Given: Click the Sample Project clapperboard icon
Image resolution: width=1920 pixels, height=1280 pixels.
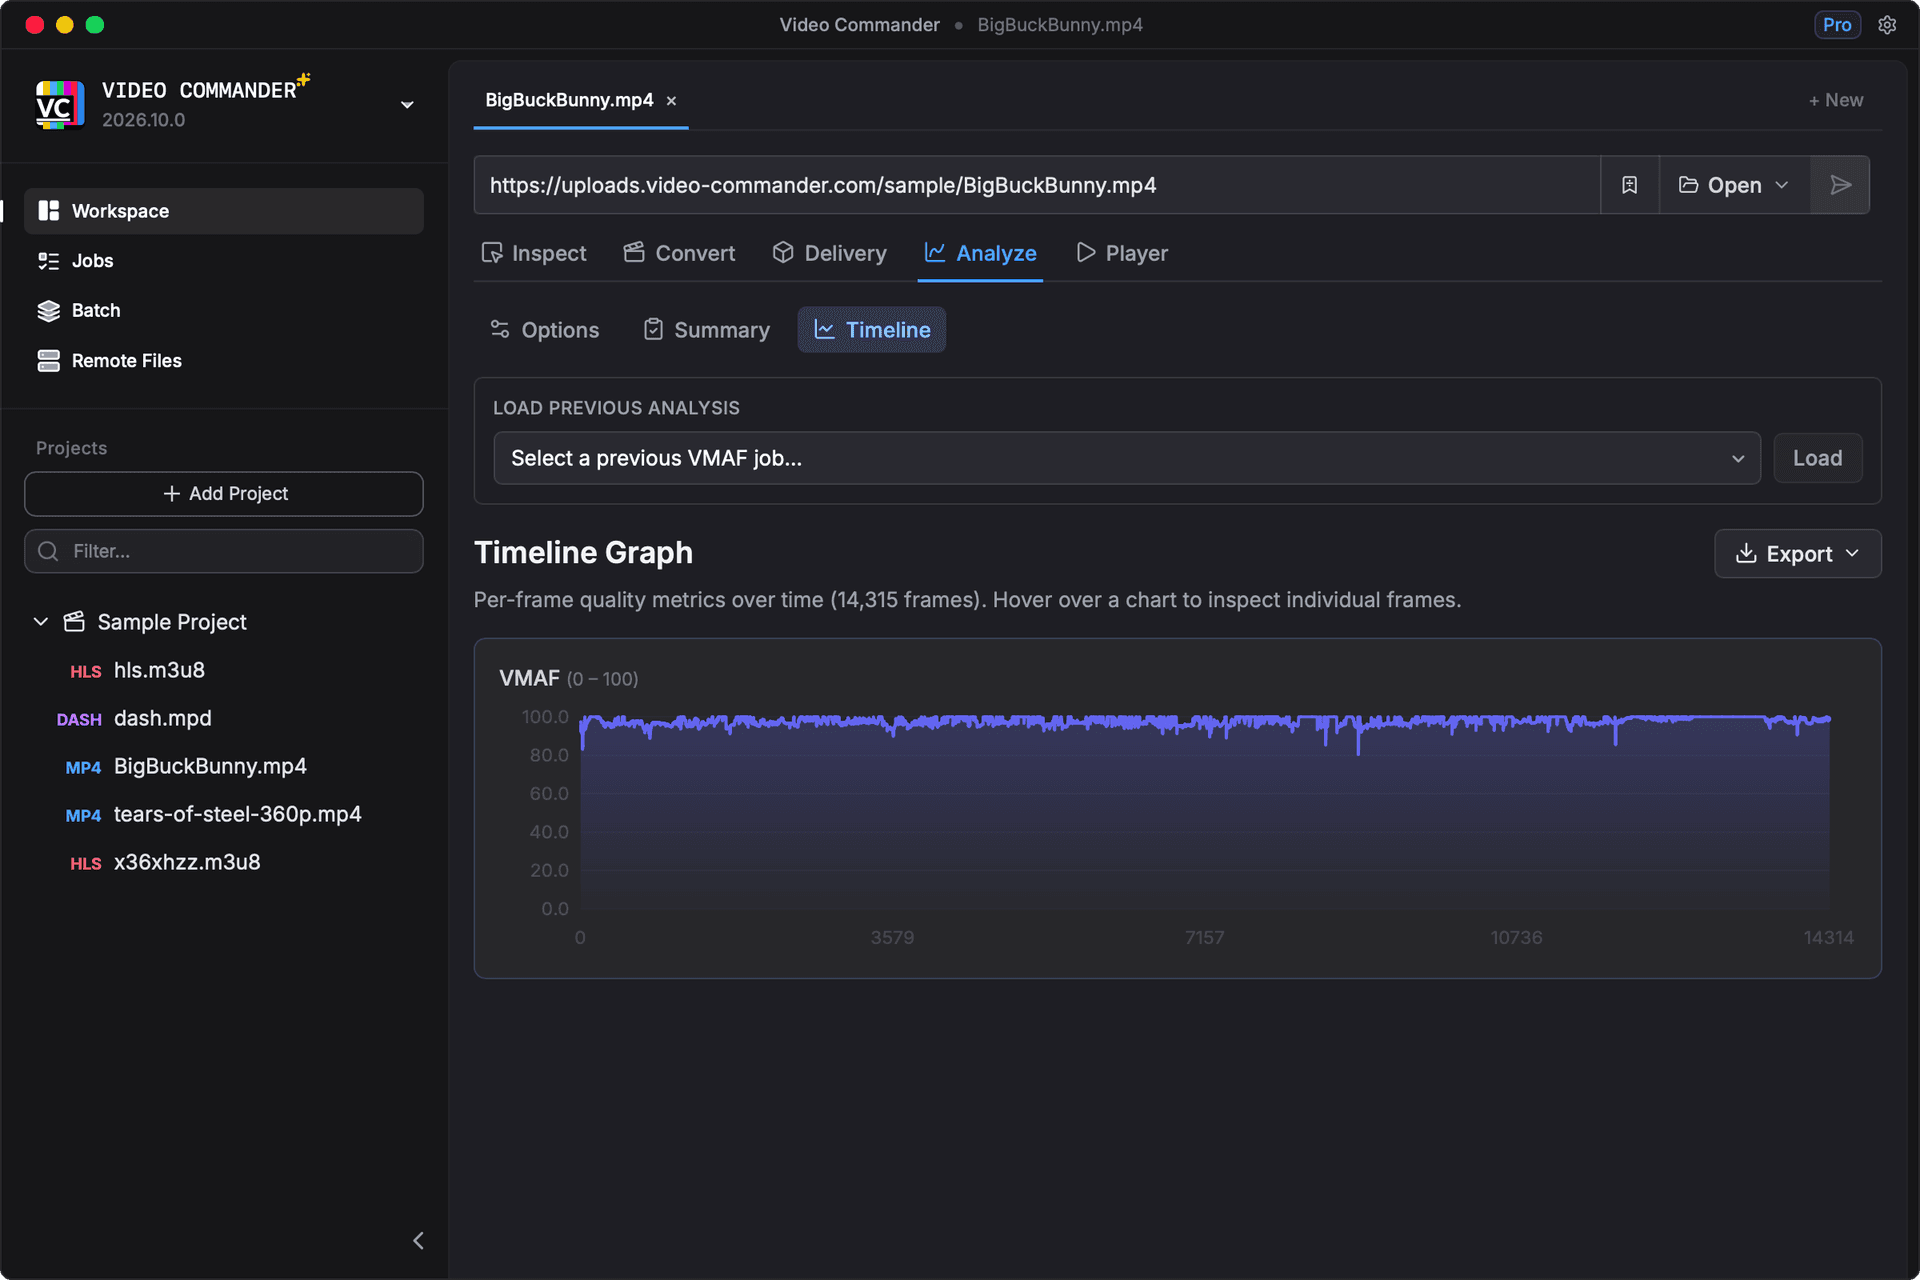Looking at the screenshot, I should [74, 622].
